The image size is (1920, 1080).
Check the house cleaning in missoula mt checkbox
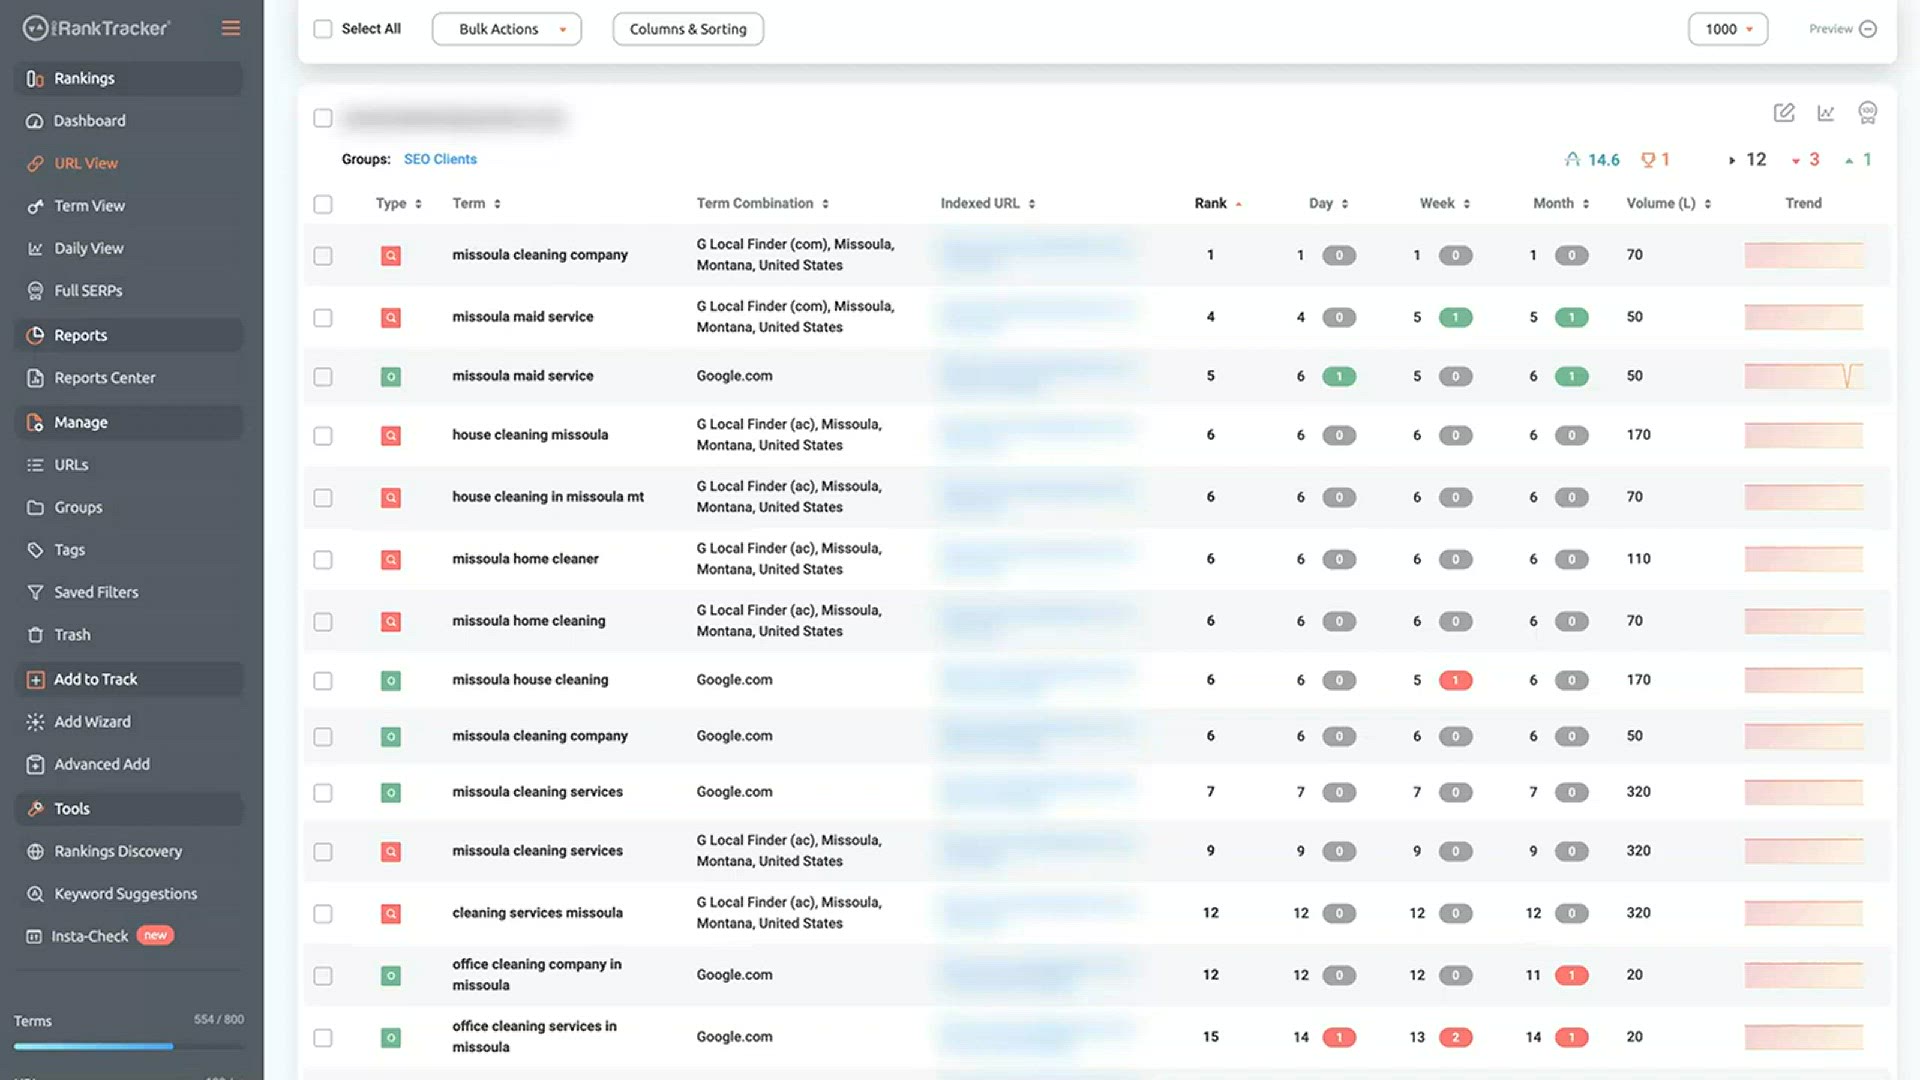tap(323, 498)
